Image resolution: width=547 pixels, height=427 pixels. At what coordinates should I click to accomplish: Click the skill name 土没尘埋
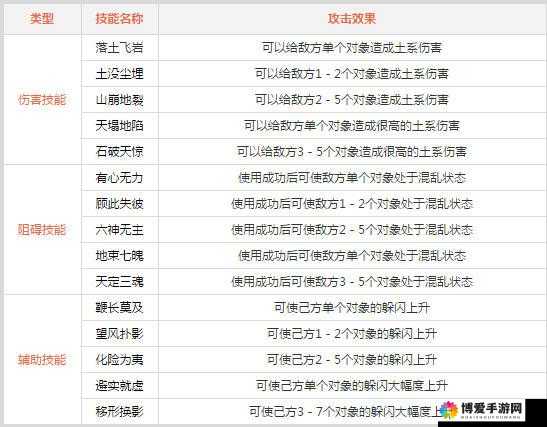(120, 74)
